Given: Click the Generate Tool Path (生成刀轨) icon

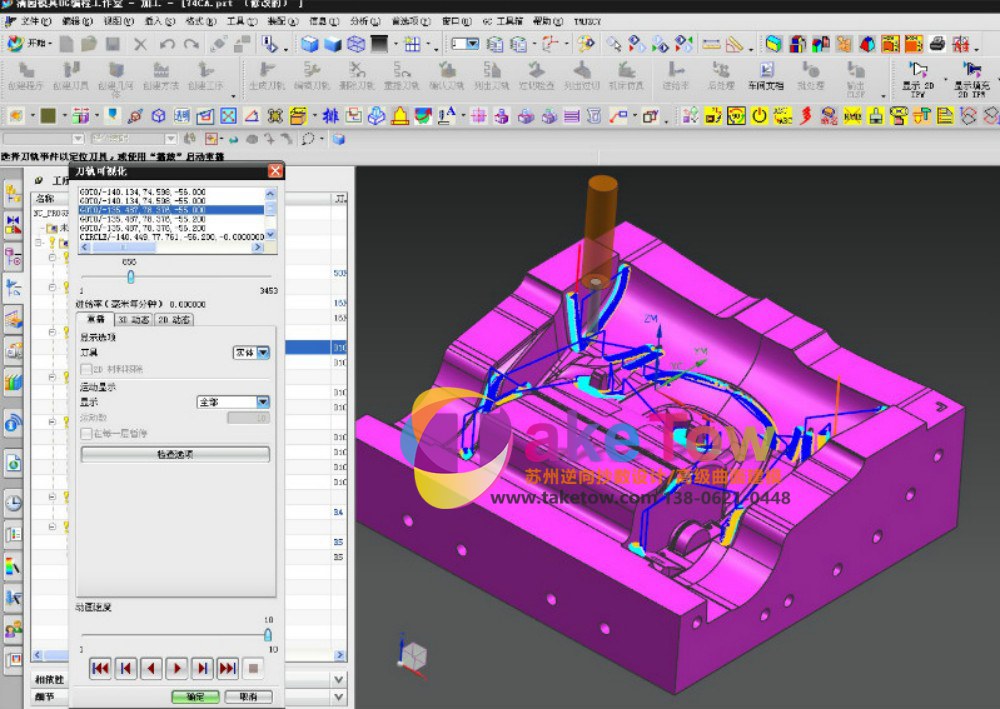Looking at the screenshot, I should pyautogui.click(x=267, y=76).
